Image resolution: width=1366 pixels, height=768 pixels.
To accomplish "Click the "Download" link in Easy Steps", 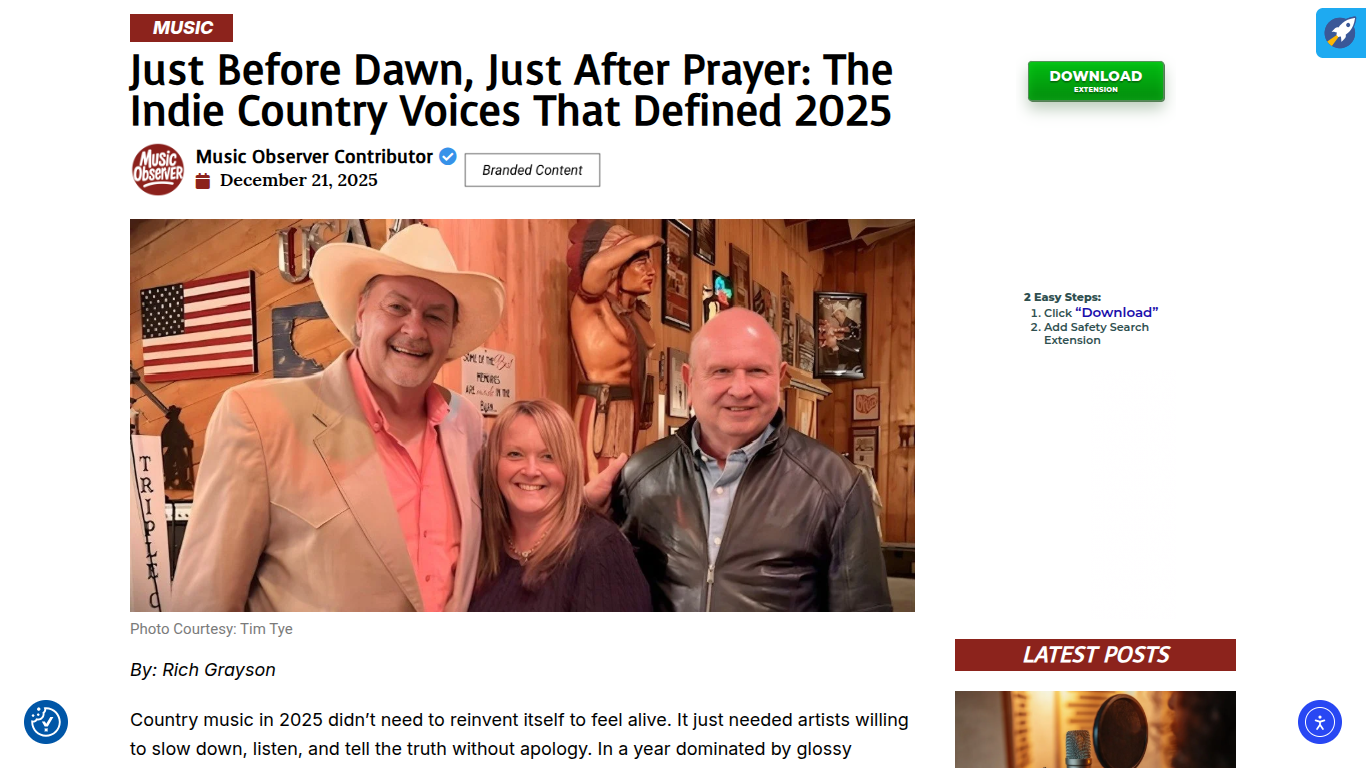I will click(x=1116, y=312).
